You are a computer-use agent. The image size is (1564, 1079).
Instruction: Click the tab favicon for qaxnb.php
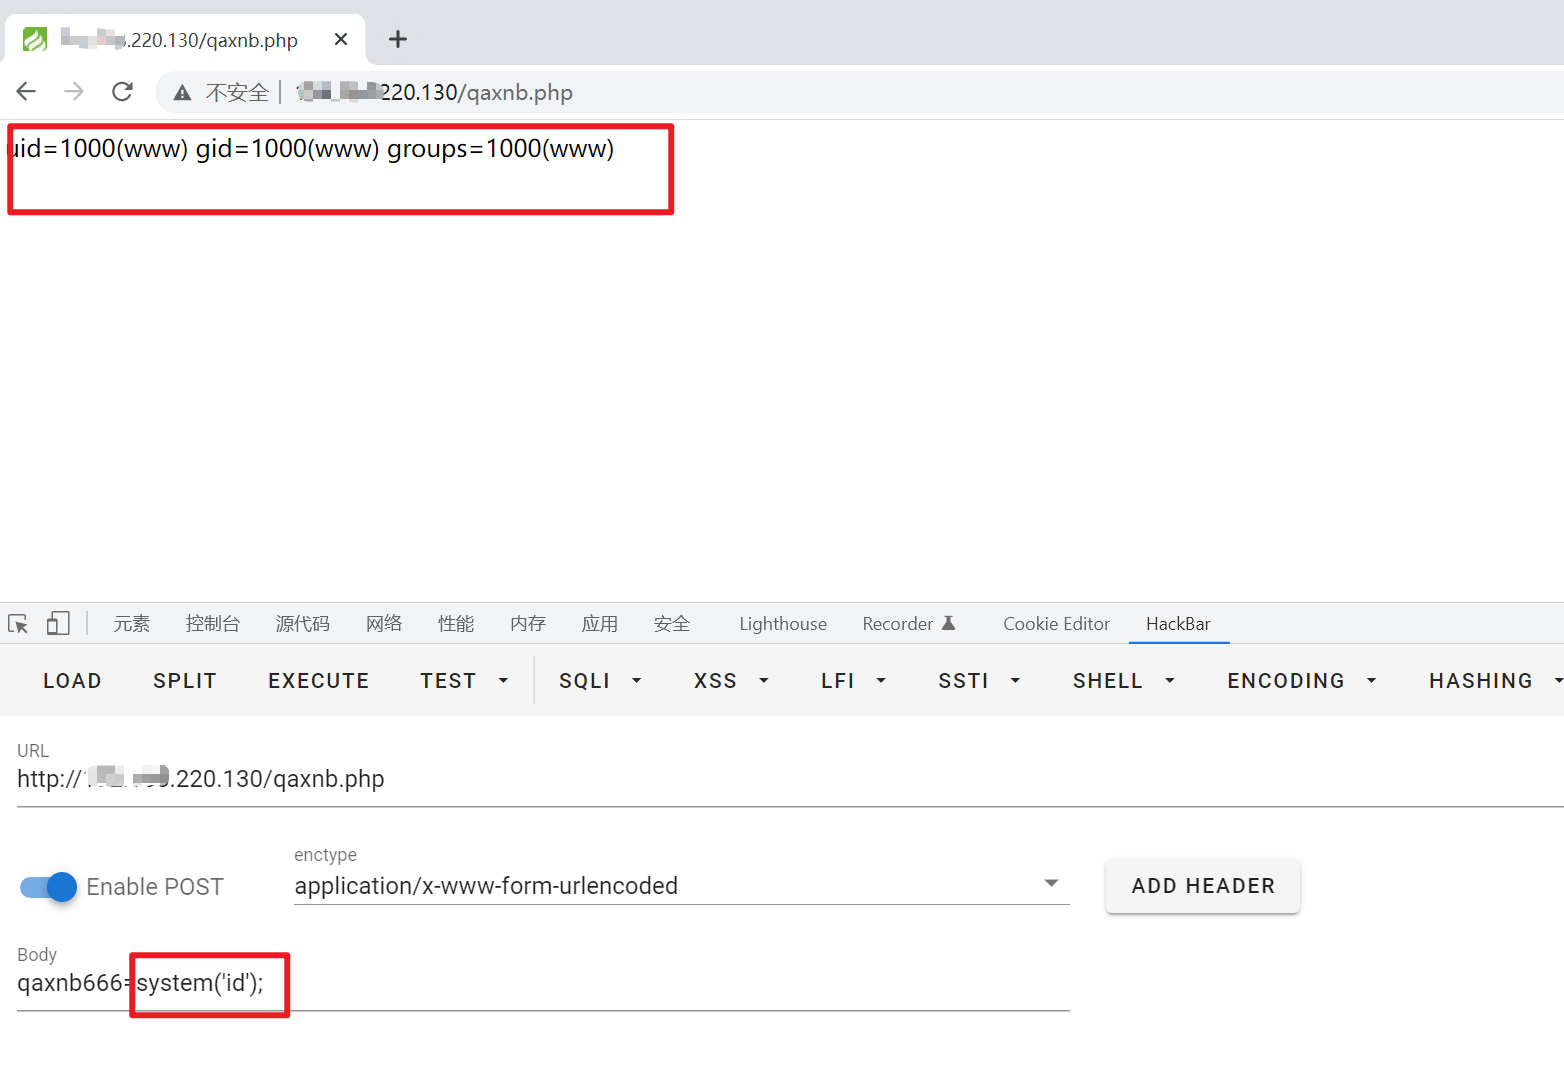tap(35, 39)
